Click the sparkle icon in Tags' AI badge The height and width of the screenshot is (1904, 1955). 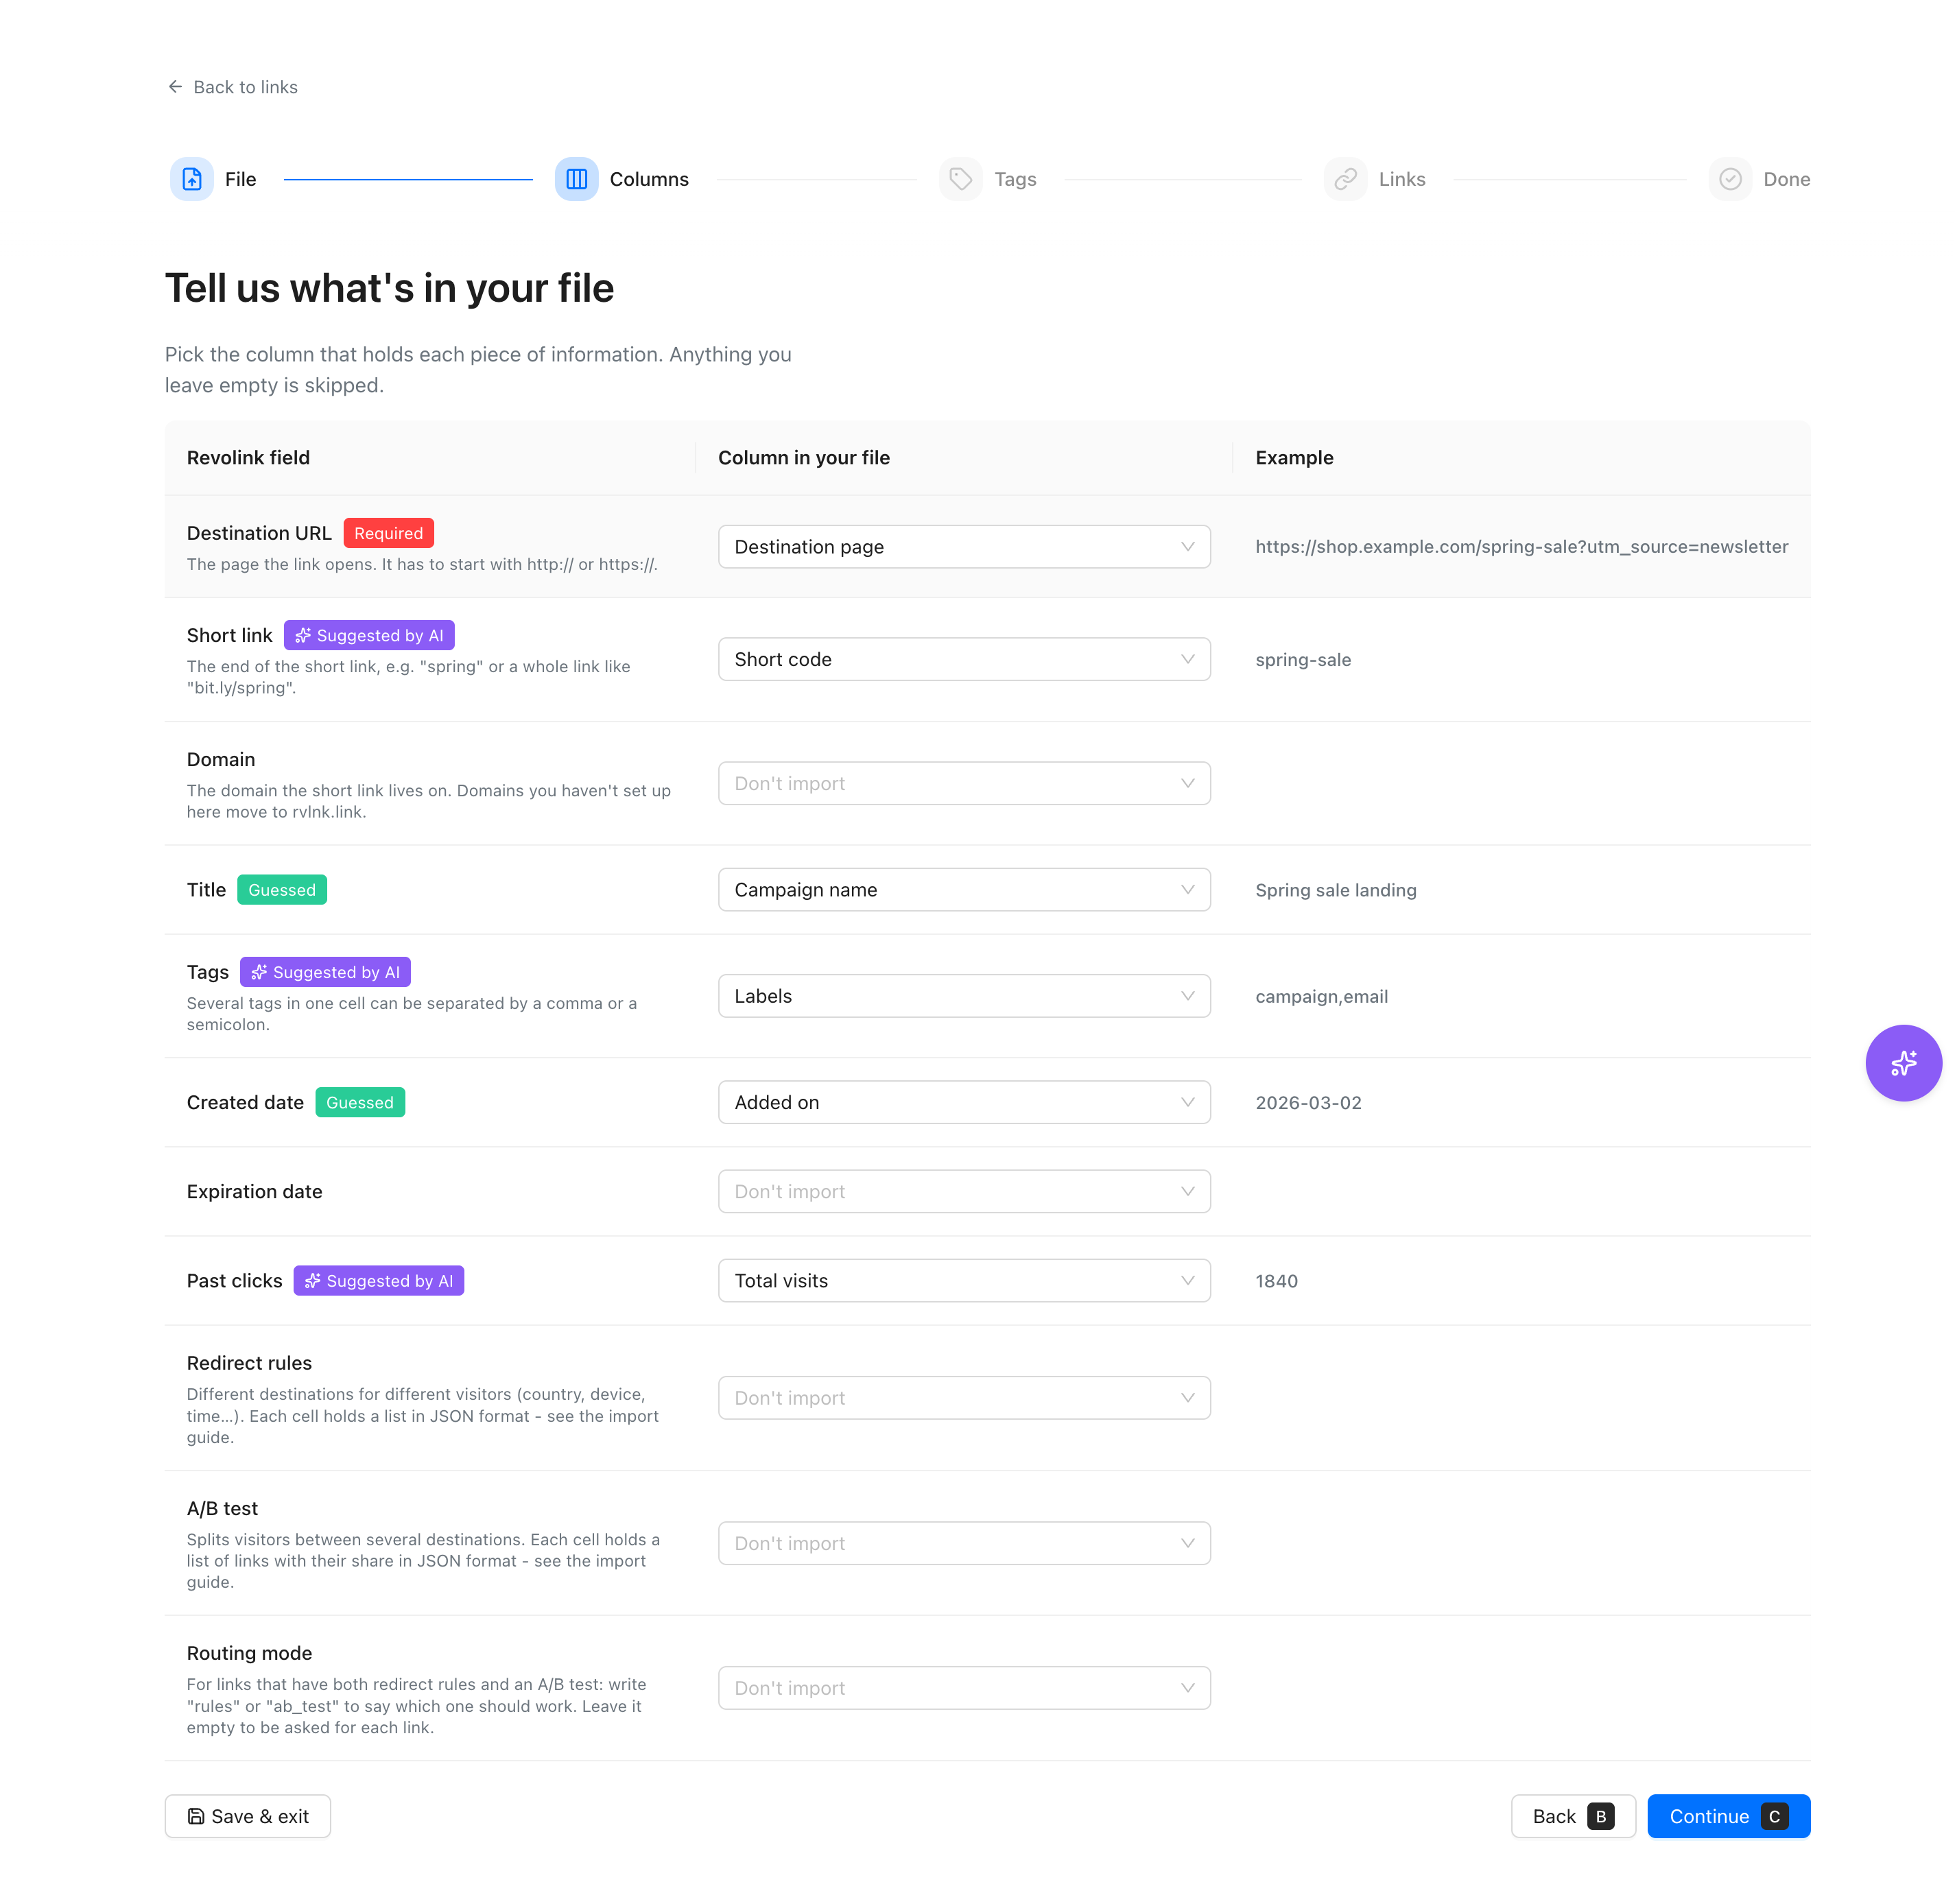[259, 972]
